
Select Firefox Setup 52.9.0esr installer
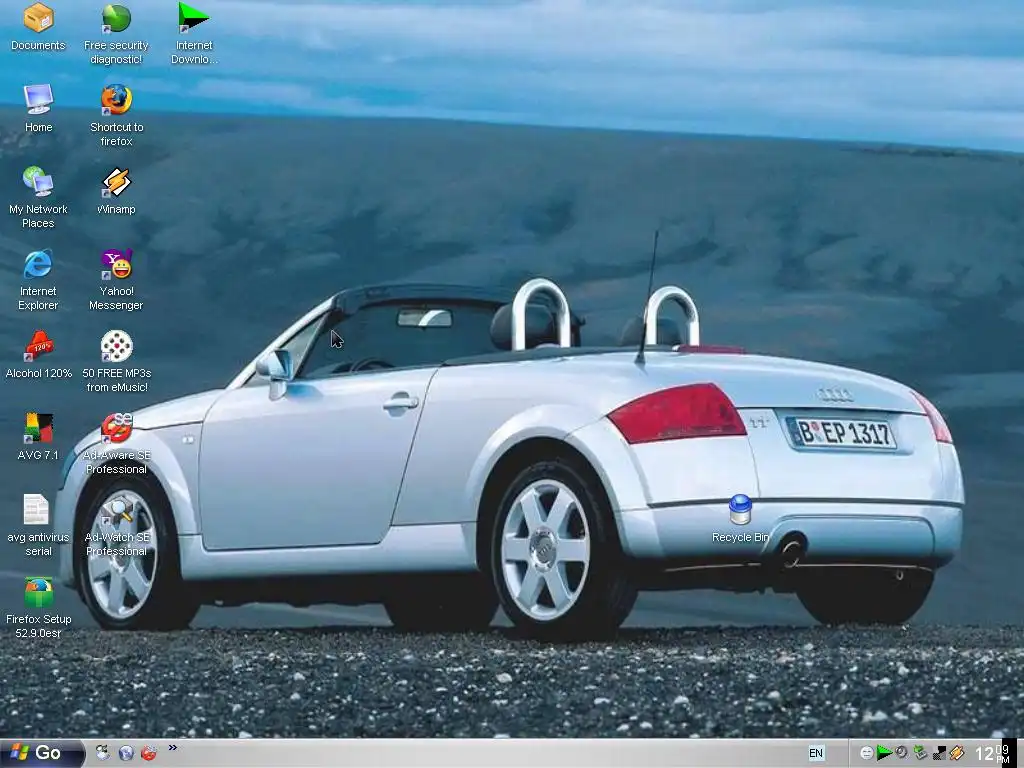pyautogui.click(x=39, y=607)
